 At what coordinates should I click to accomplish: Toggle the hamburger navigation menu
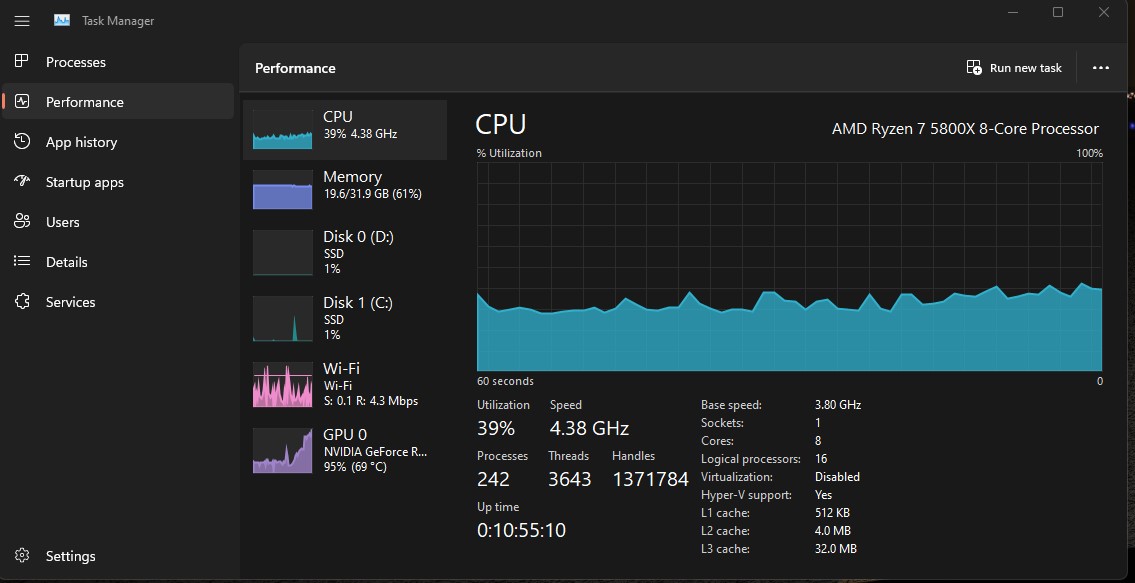point(22,21)
